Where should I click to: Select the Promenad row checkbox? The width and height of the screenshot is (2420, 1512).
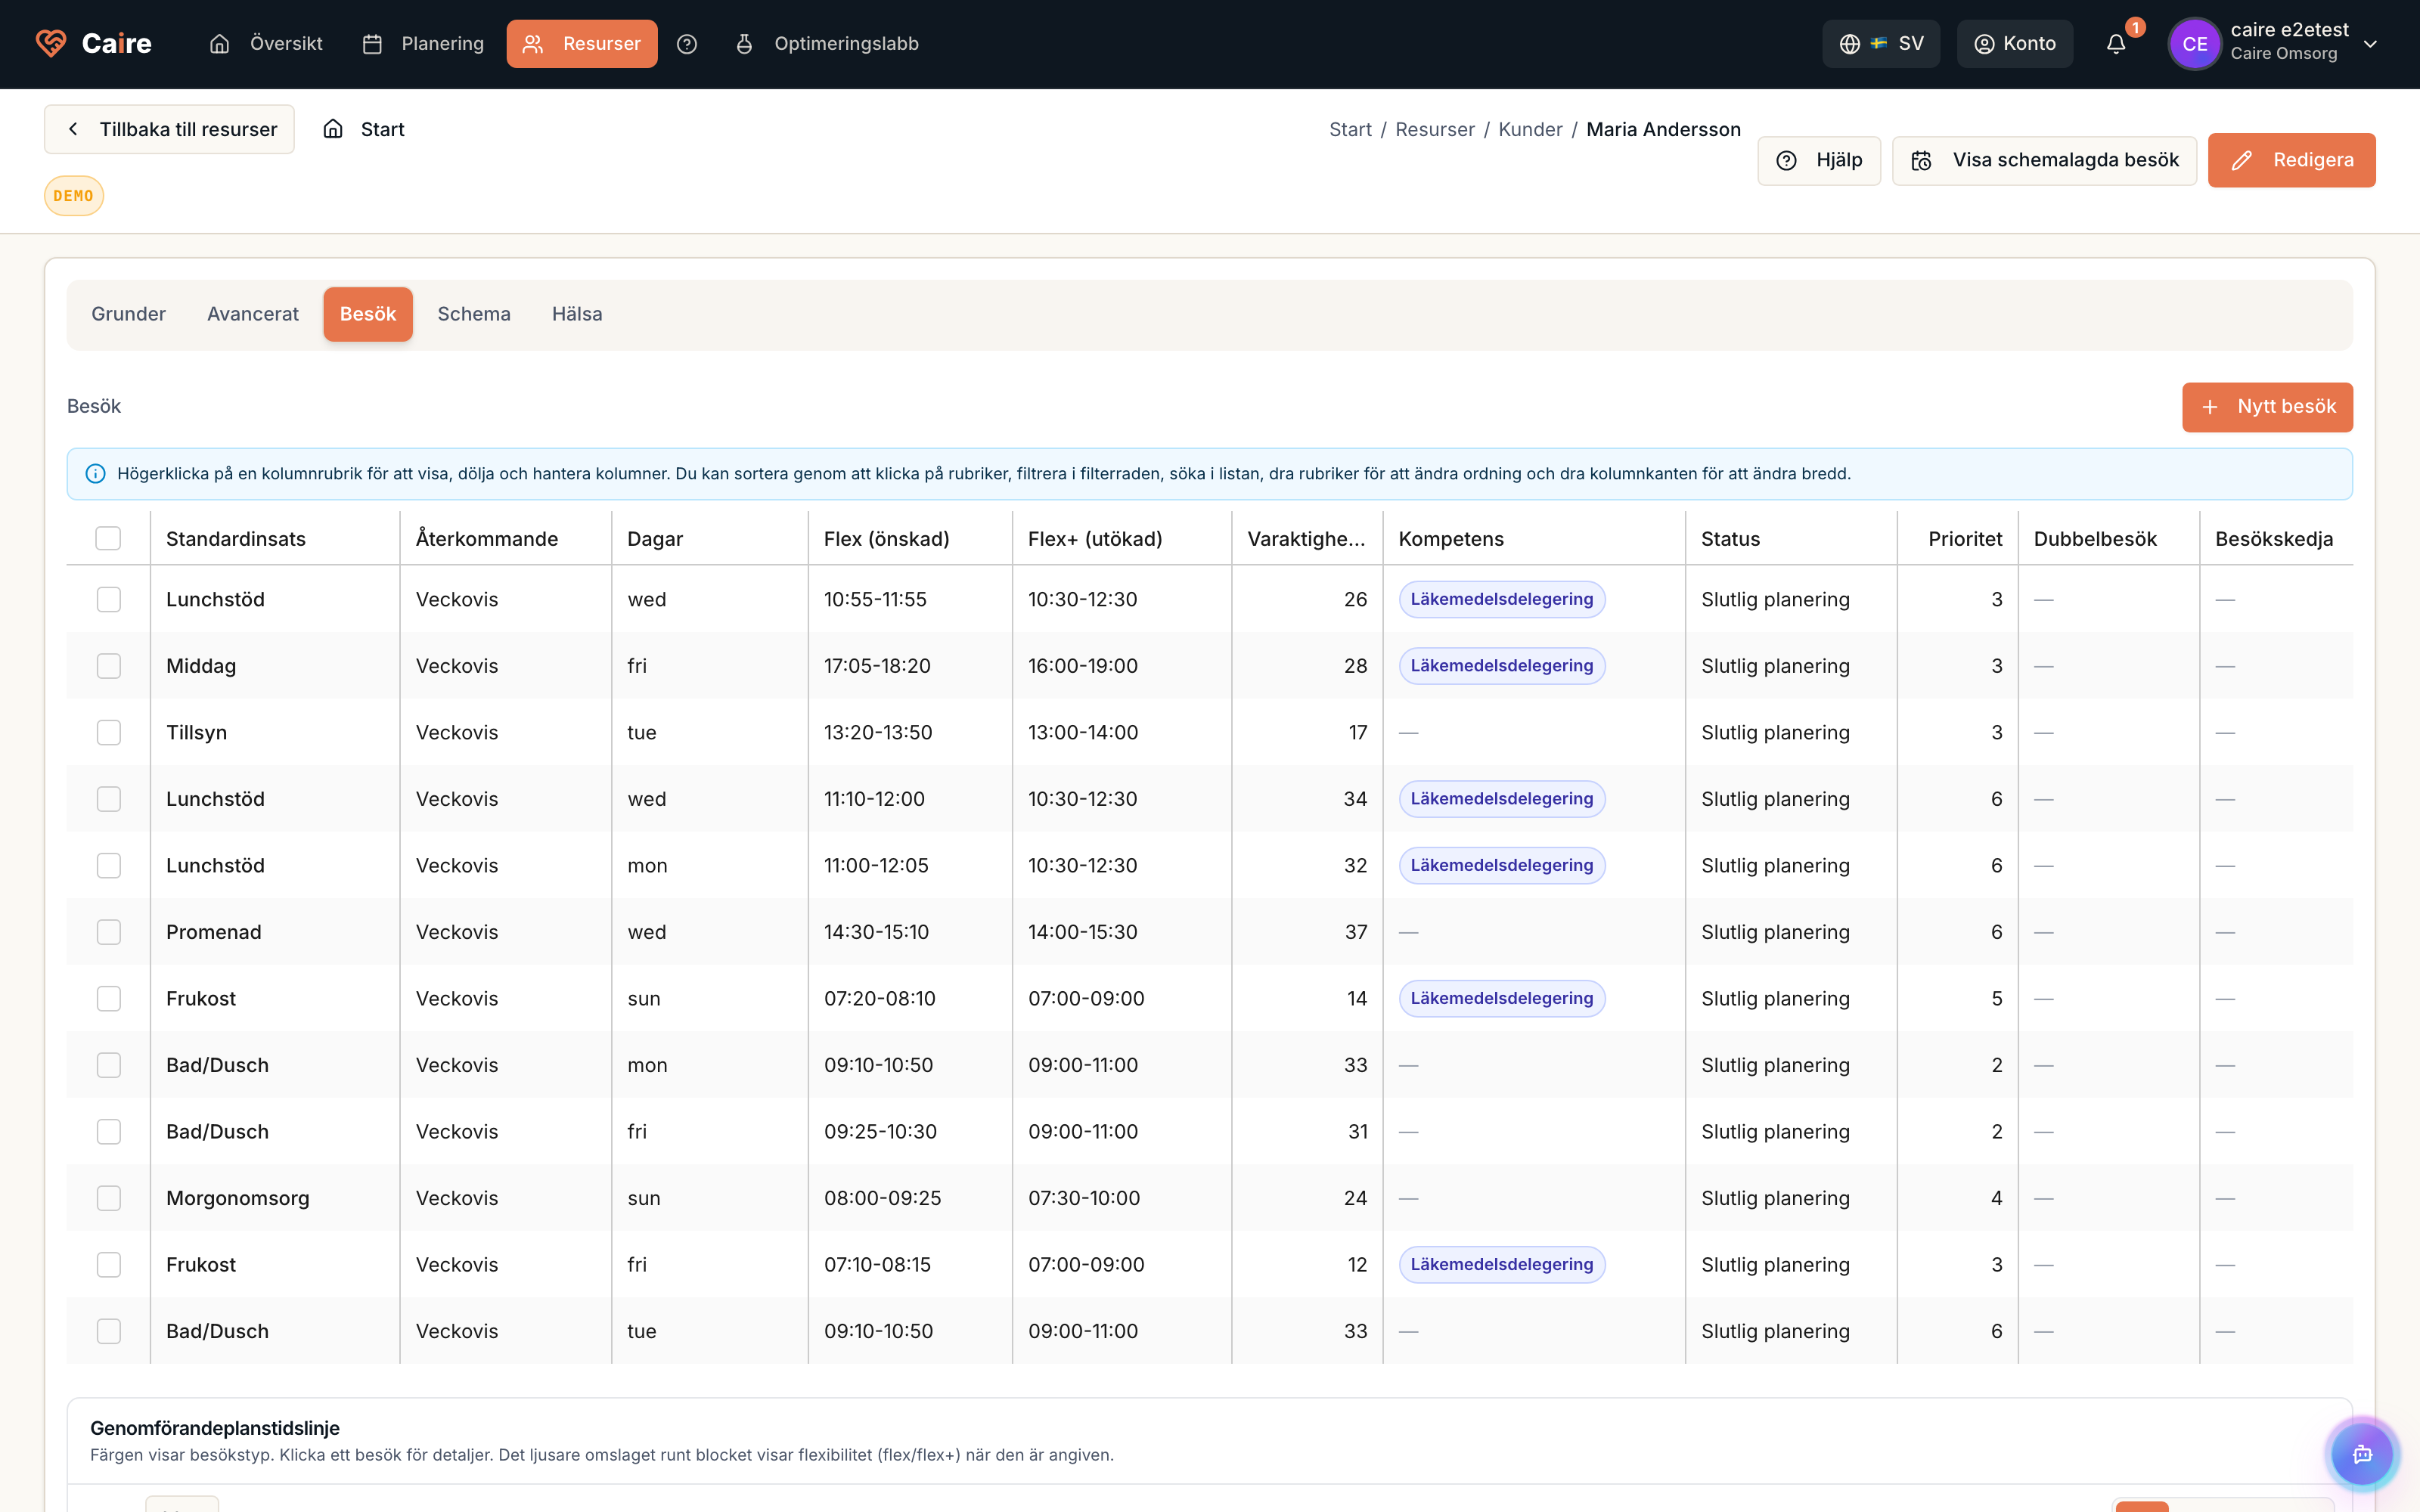click(109, 932)
